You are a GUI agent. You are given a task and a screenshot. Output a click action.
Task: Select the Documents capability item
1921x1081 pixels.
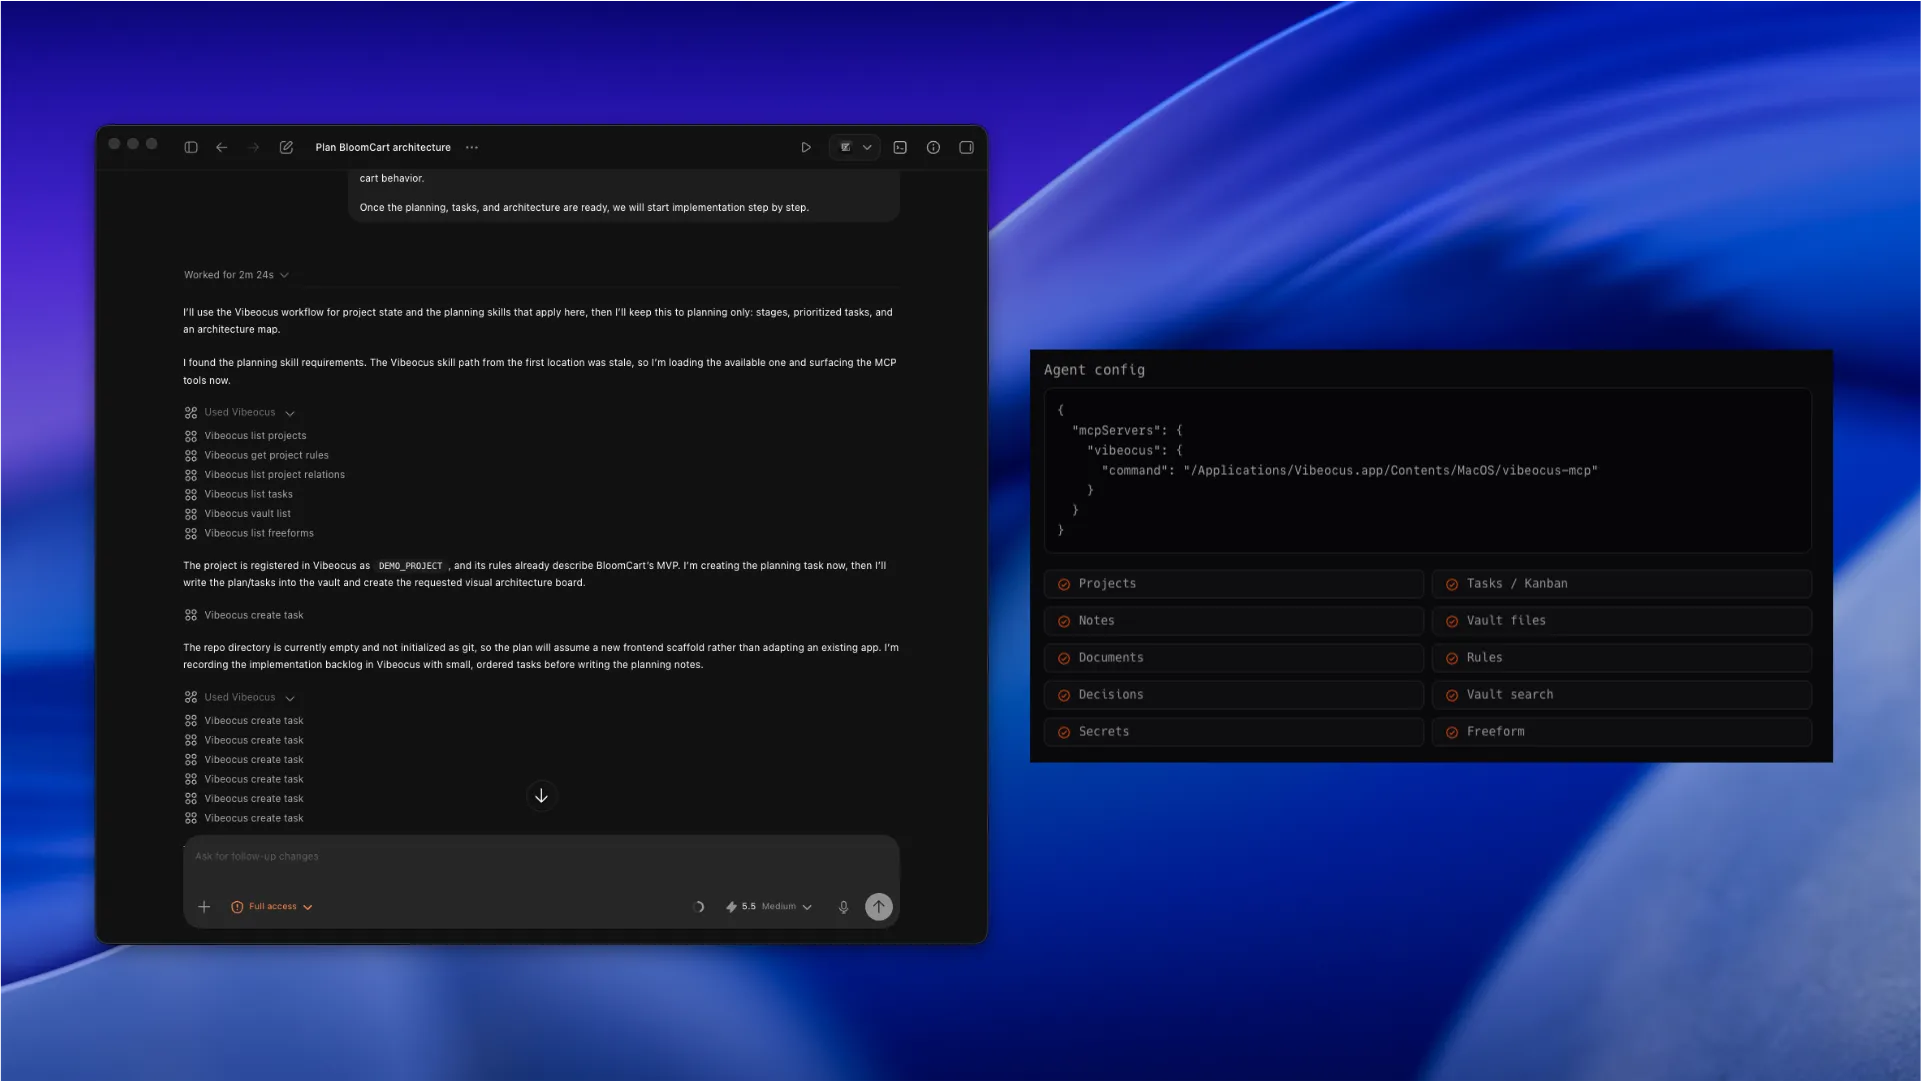[x=1234, y=658]
